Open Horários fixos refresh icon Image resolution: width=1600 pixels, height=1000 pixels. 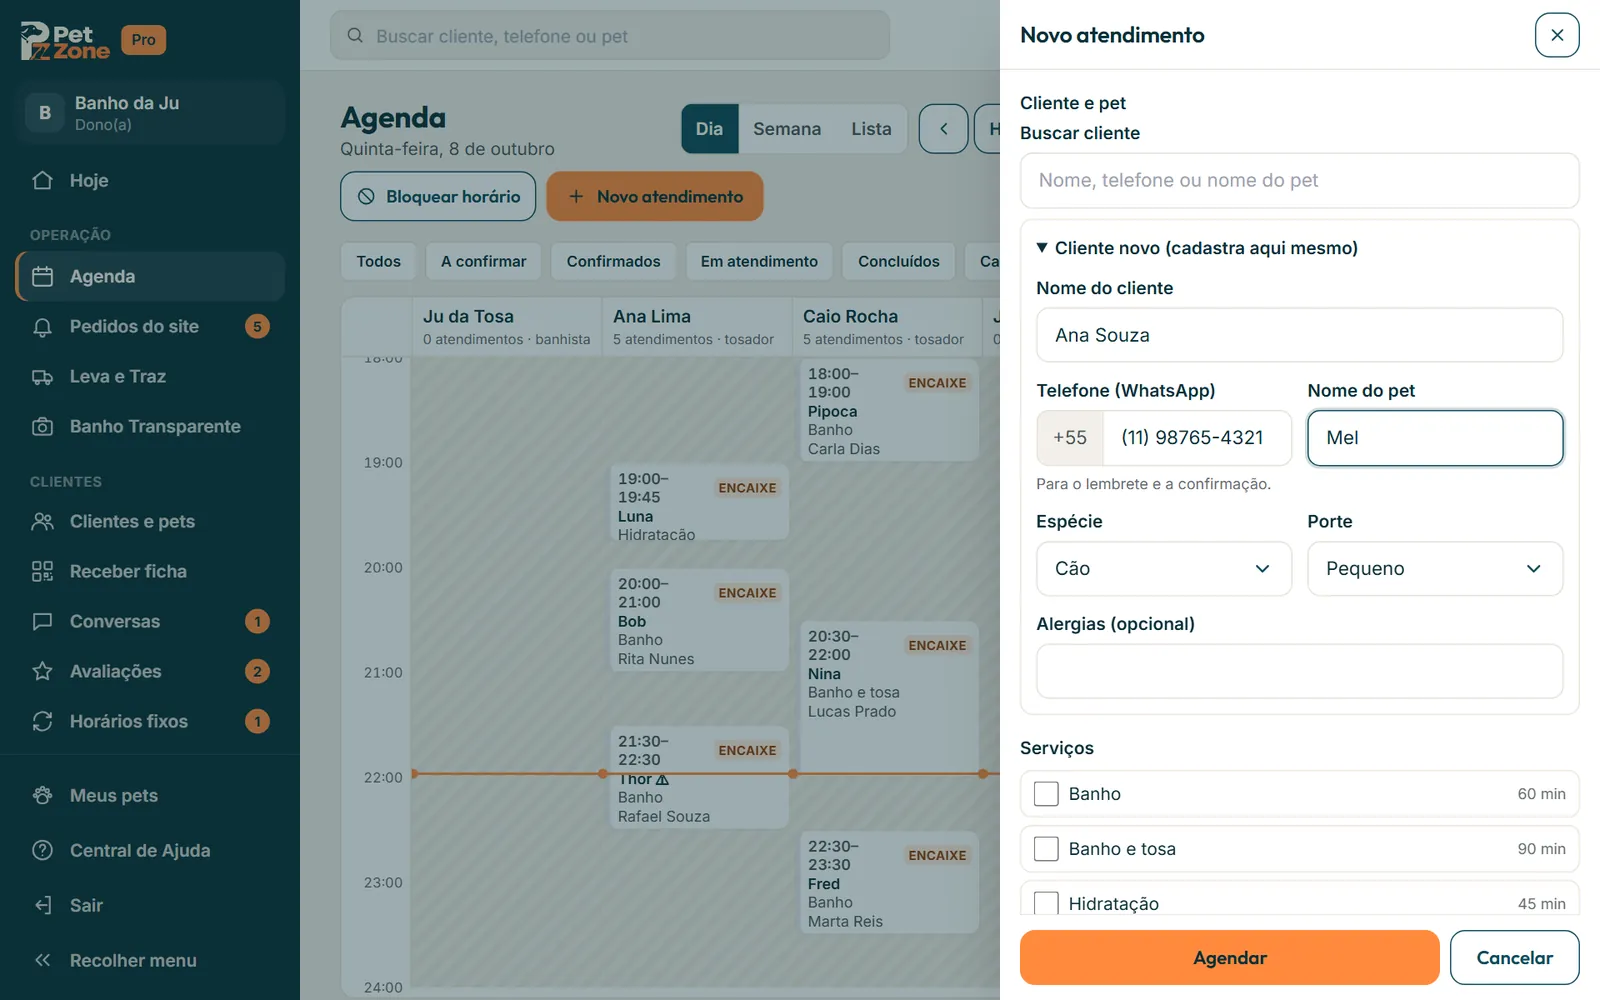[x=42, y=722]
